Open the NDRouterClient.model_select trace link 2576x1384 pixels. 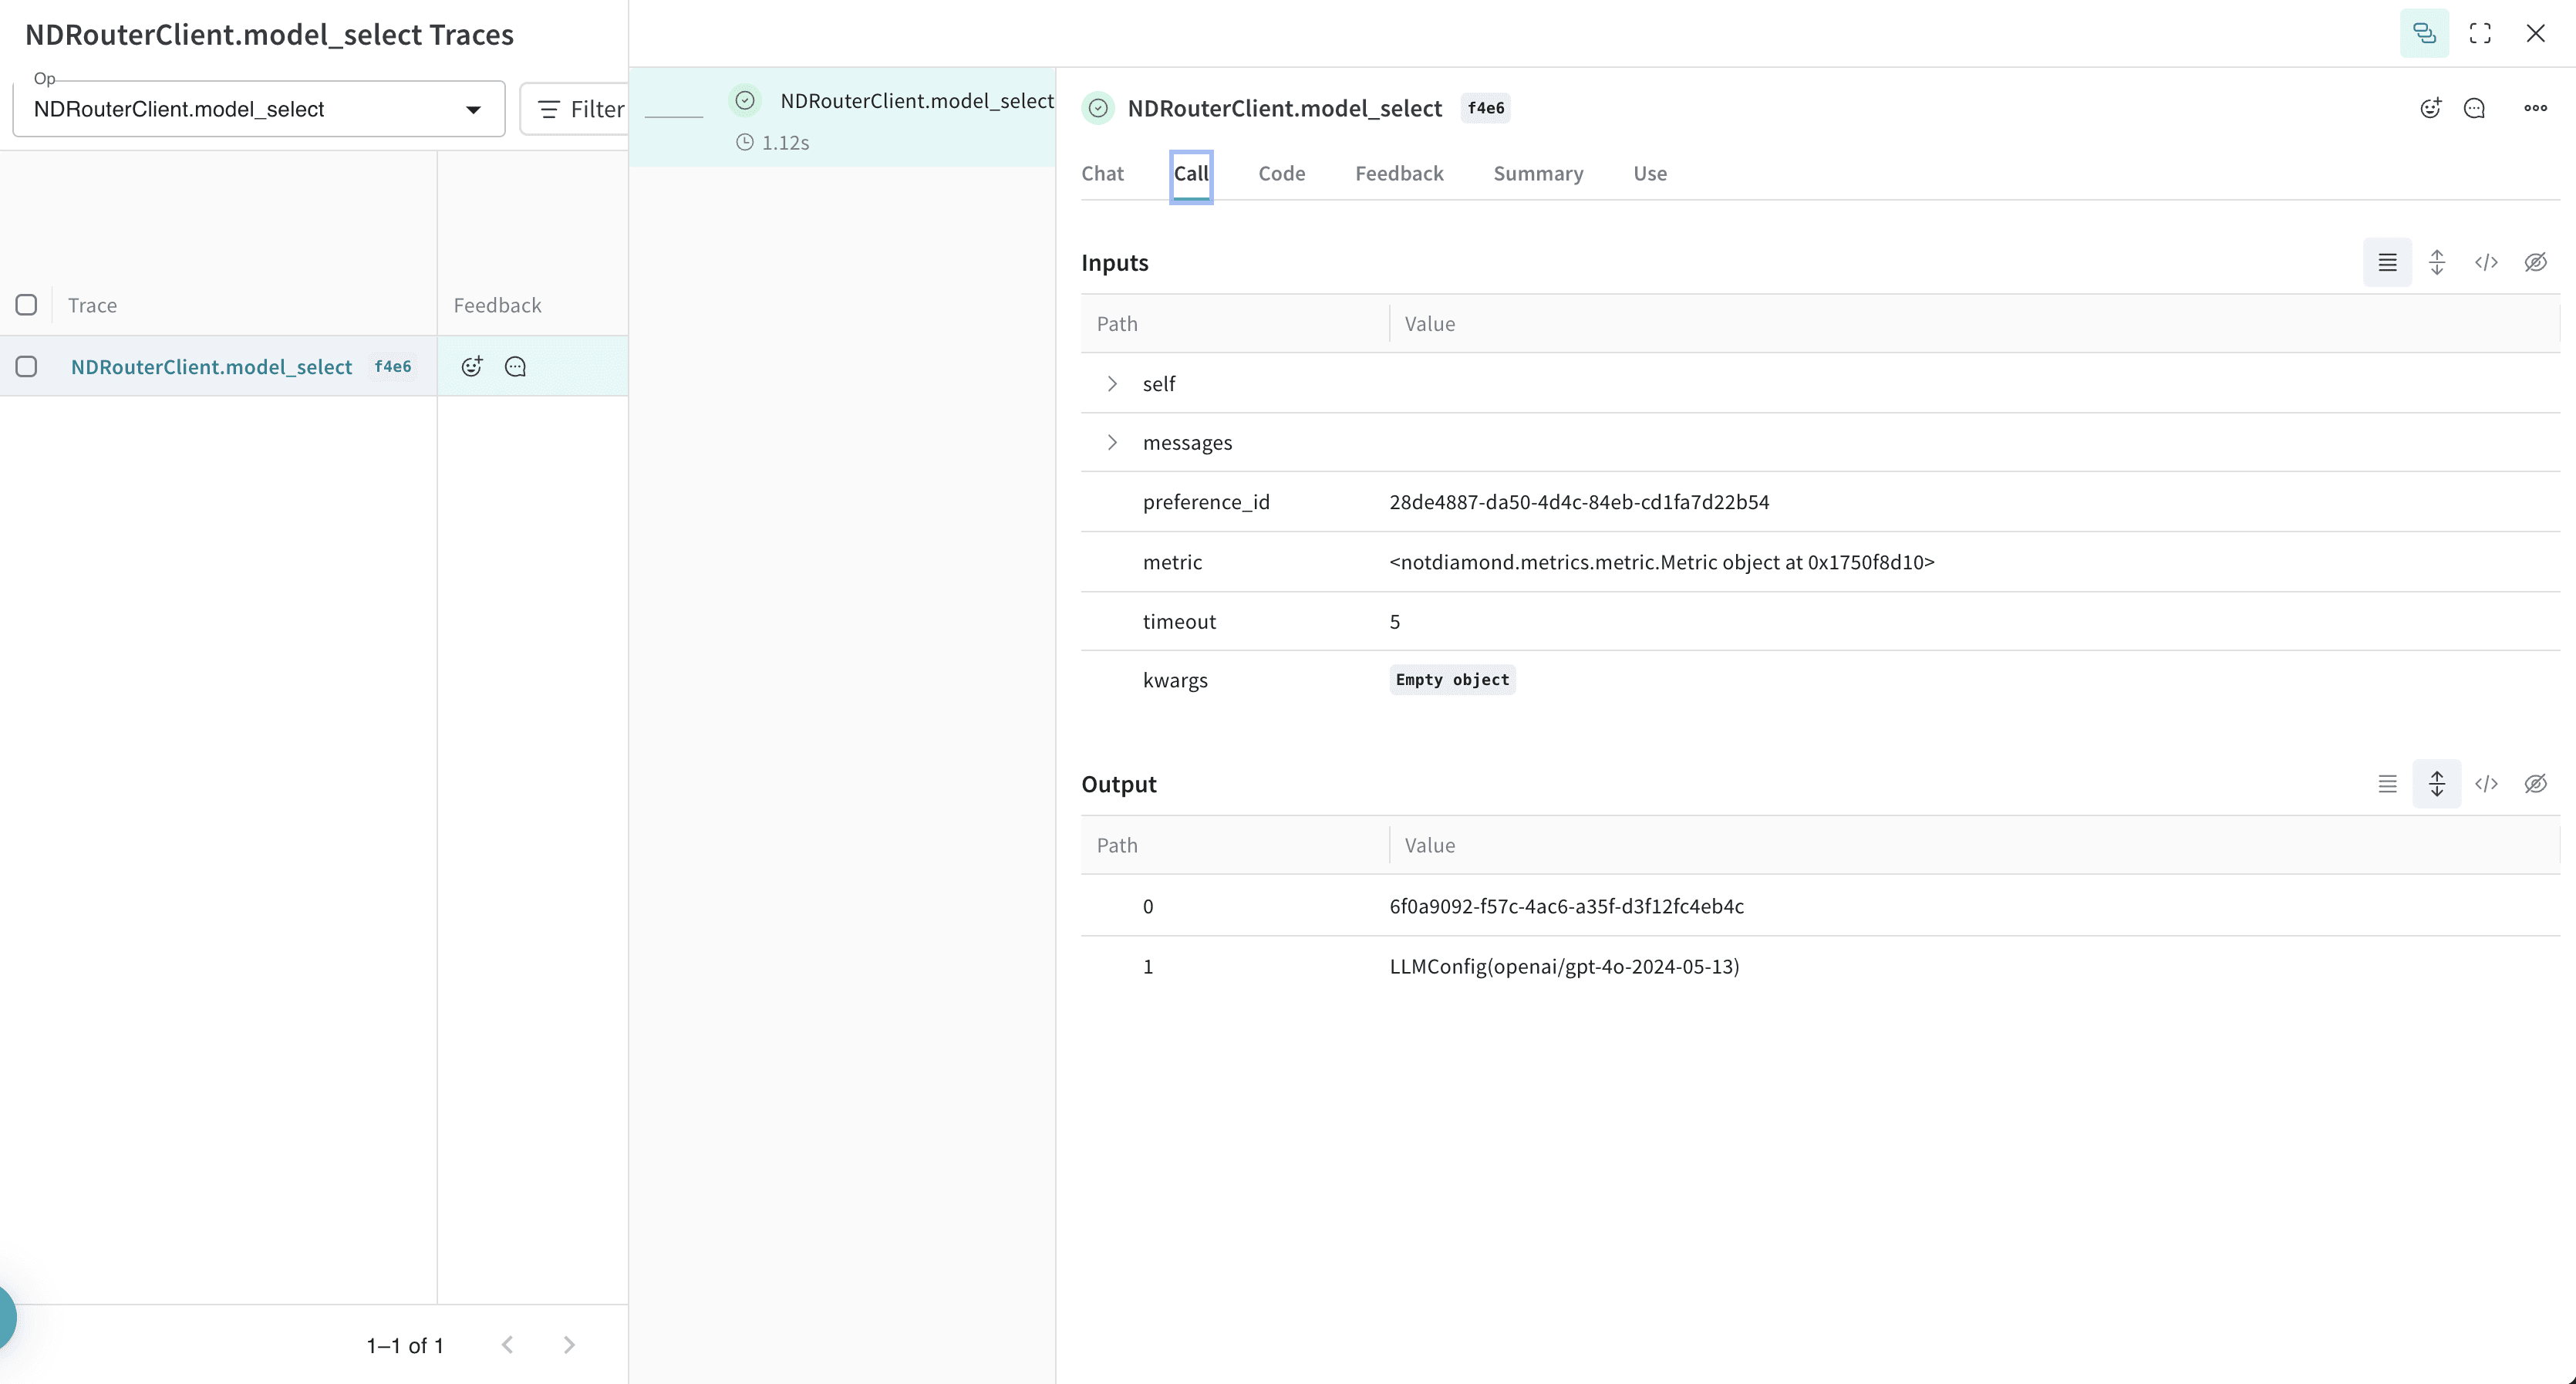point(211,367)
